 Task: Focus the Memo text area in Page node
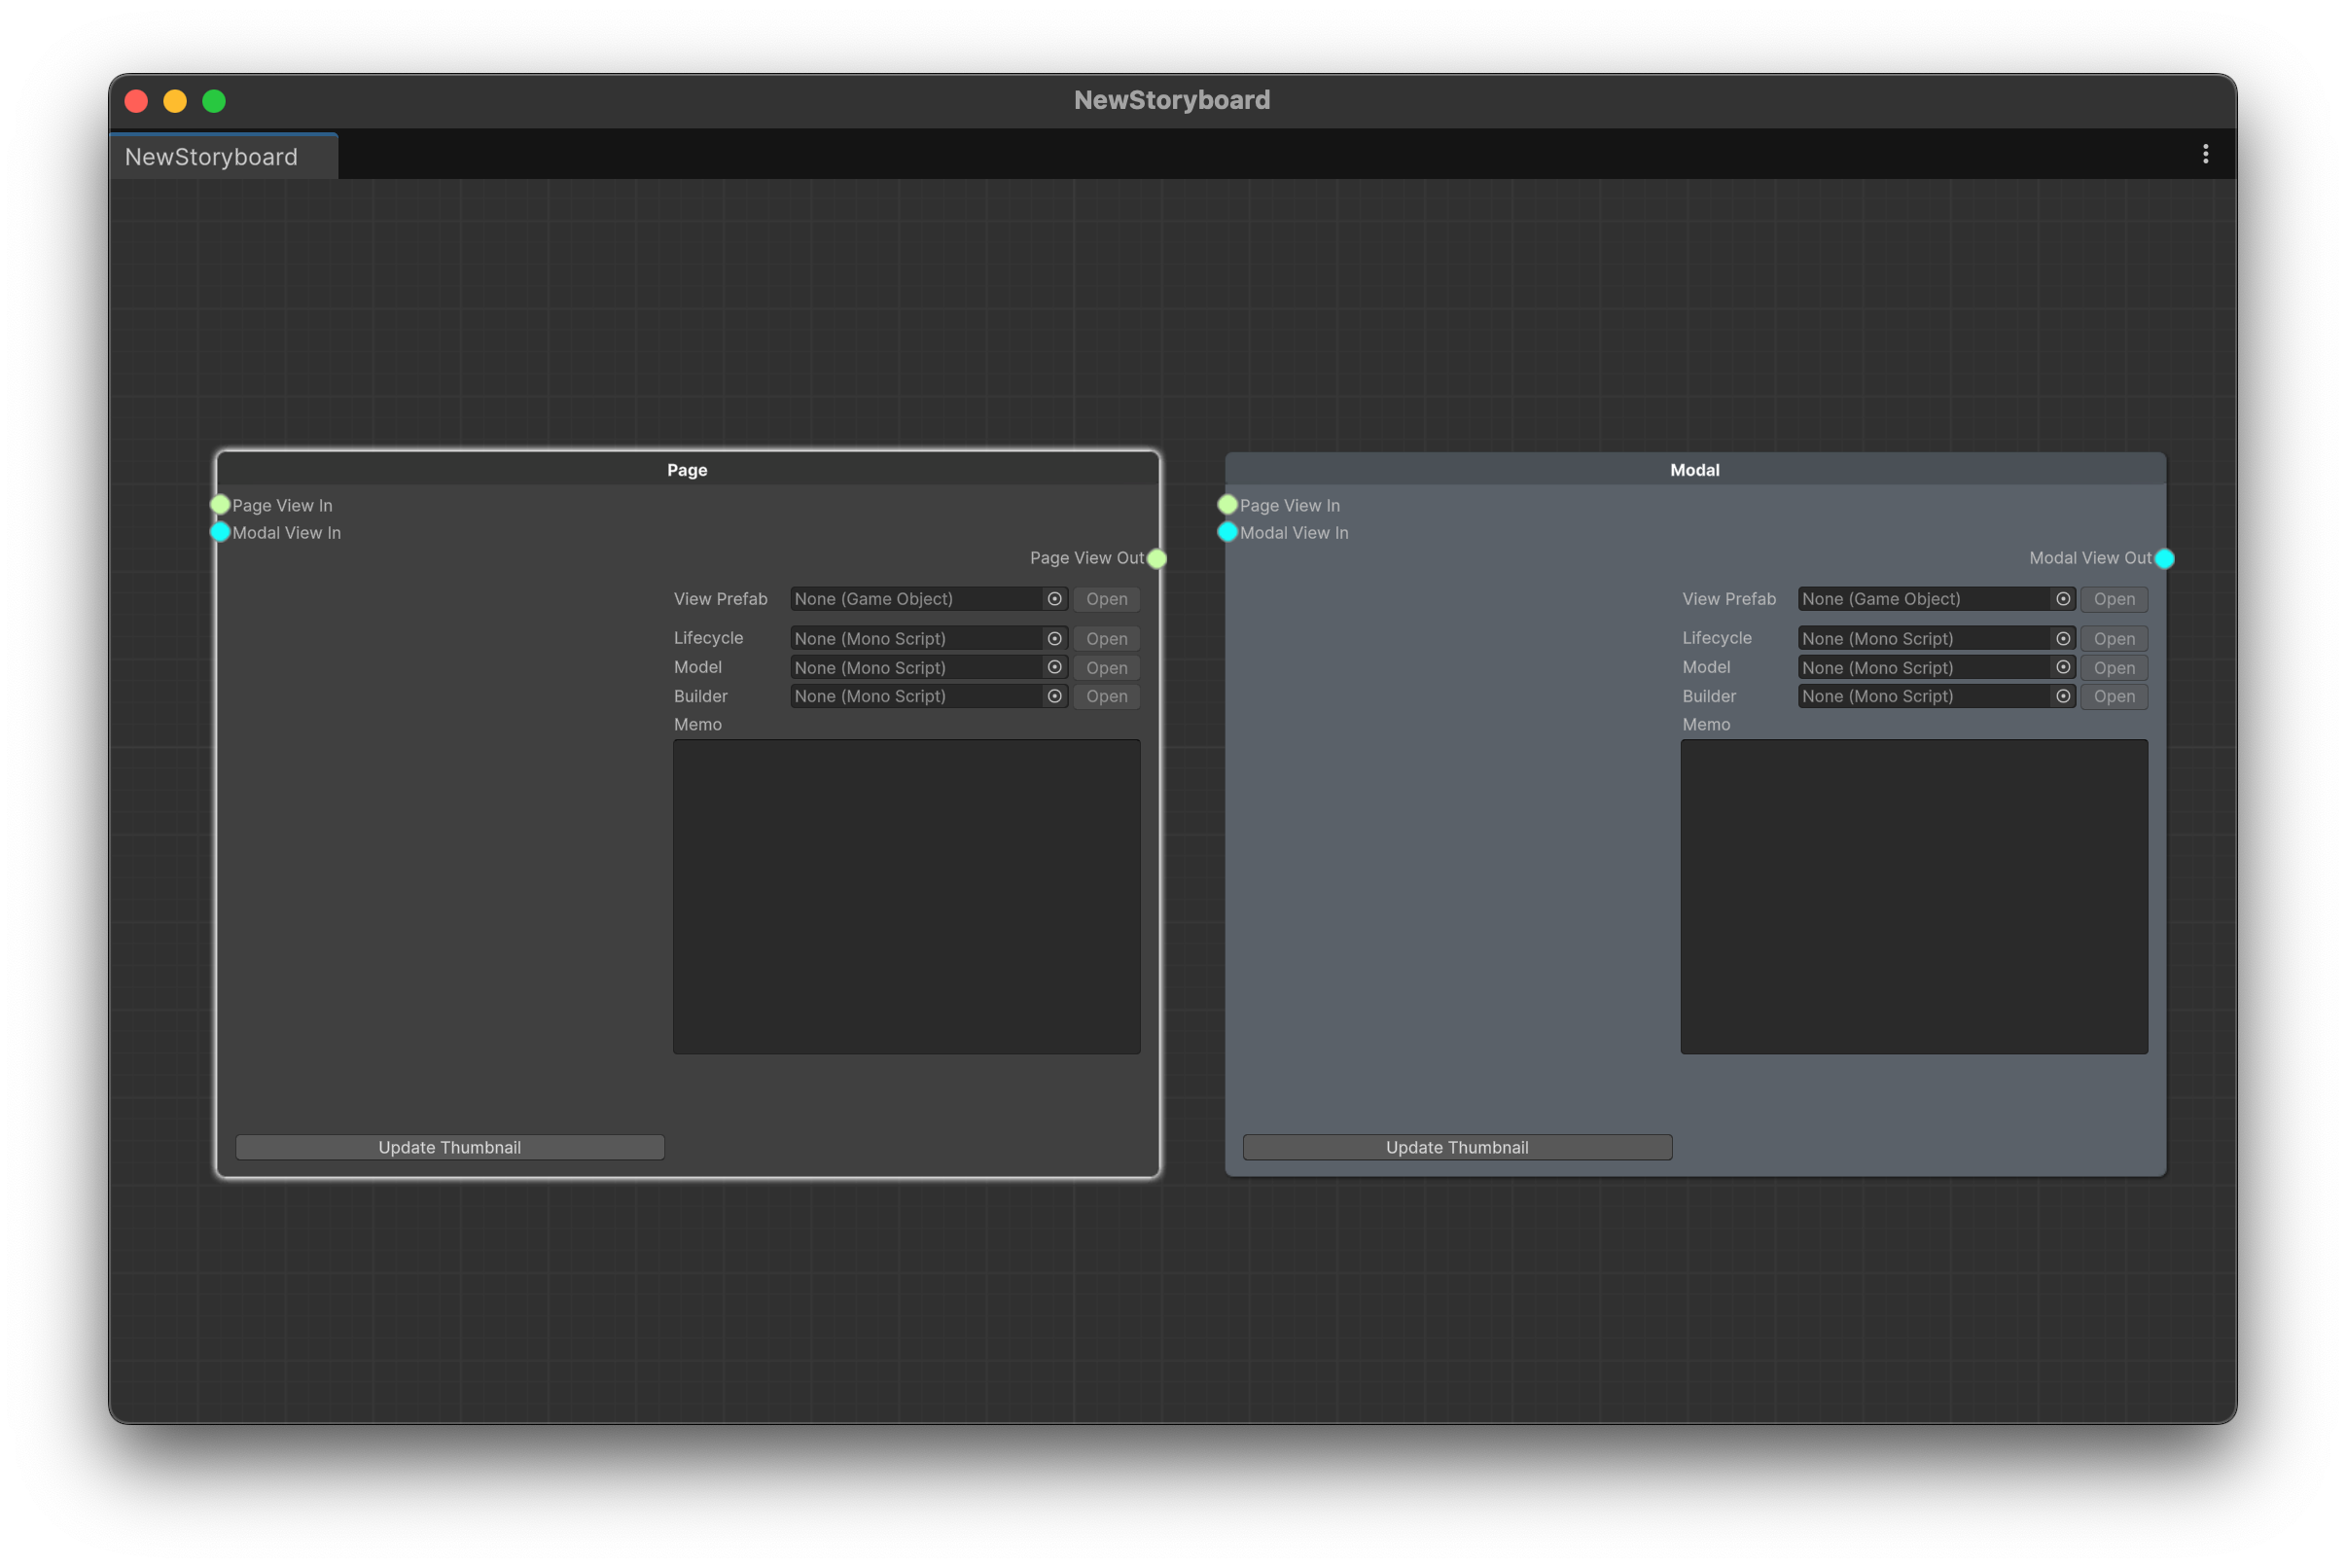906,896
